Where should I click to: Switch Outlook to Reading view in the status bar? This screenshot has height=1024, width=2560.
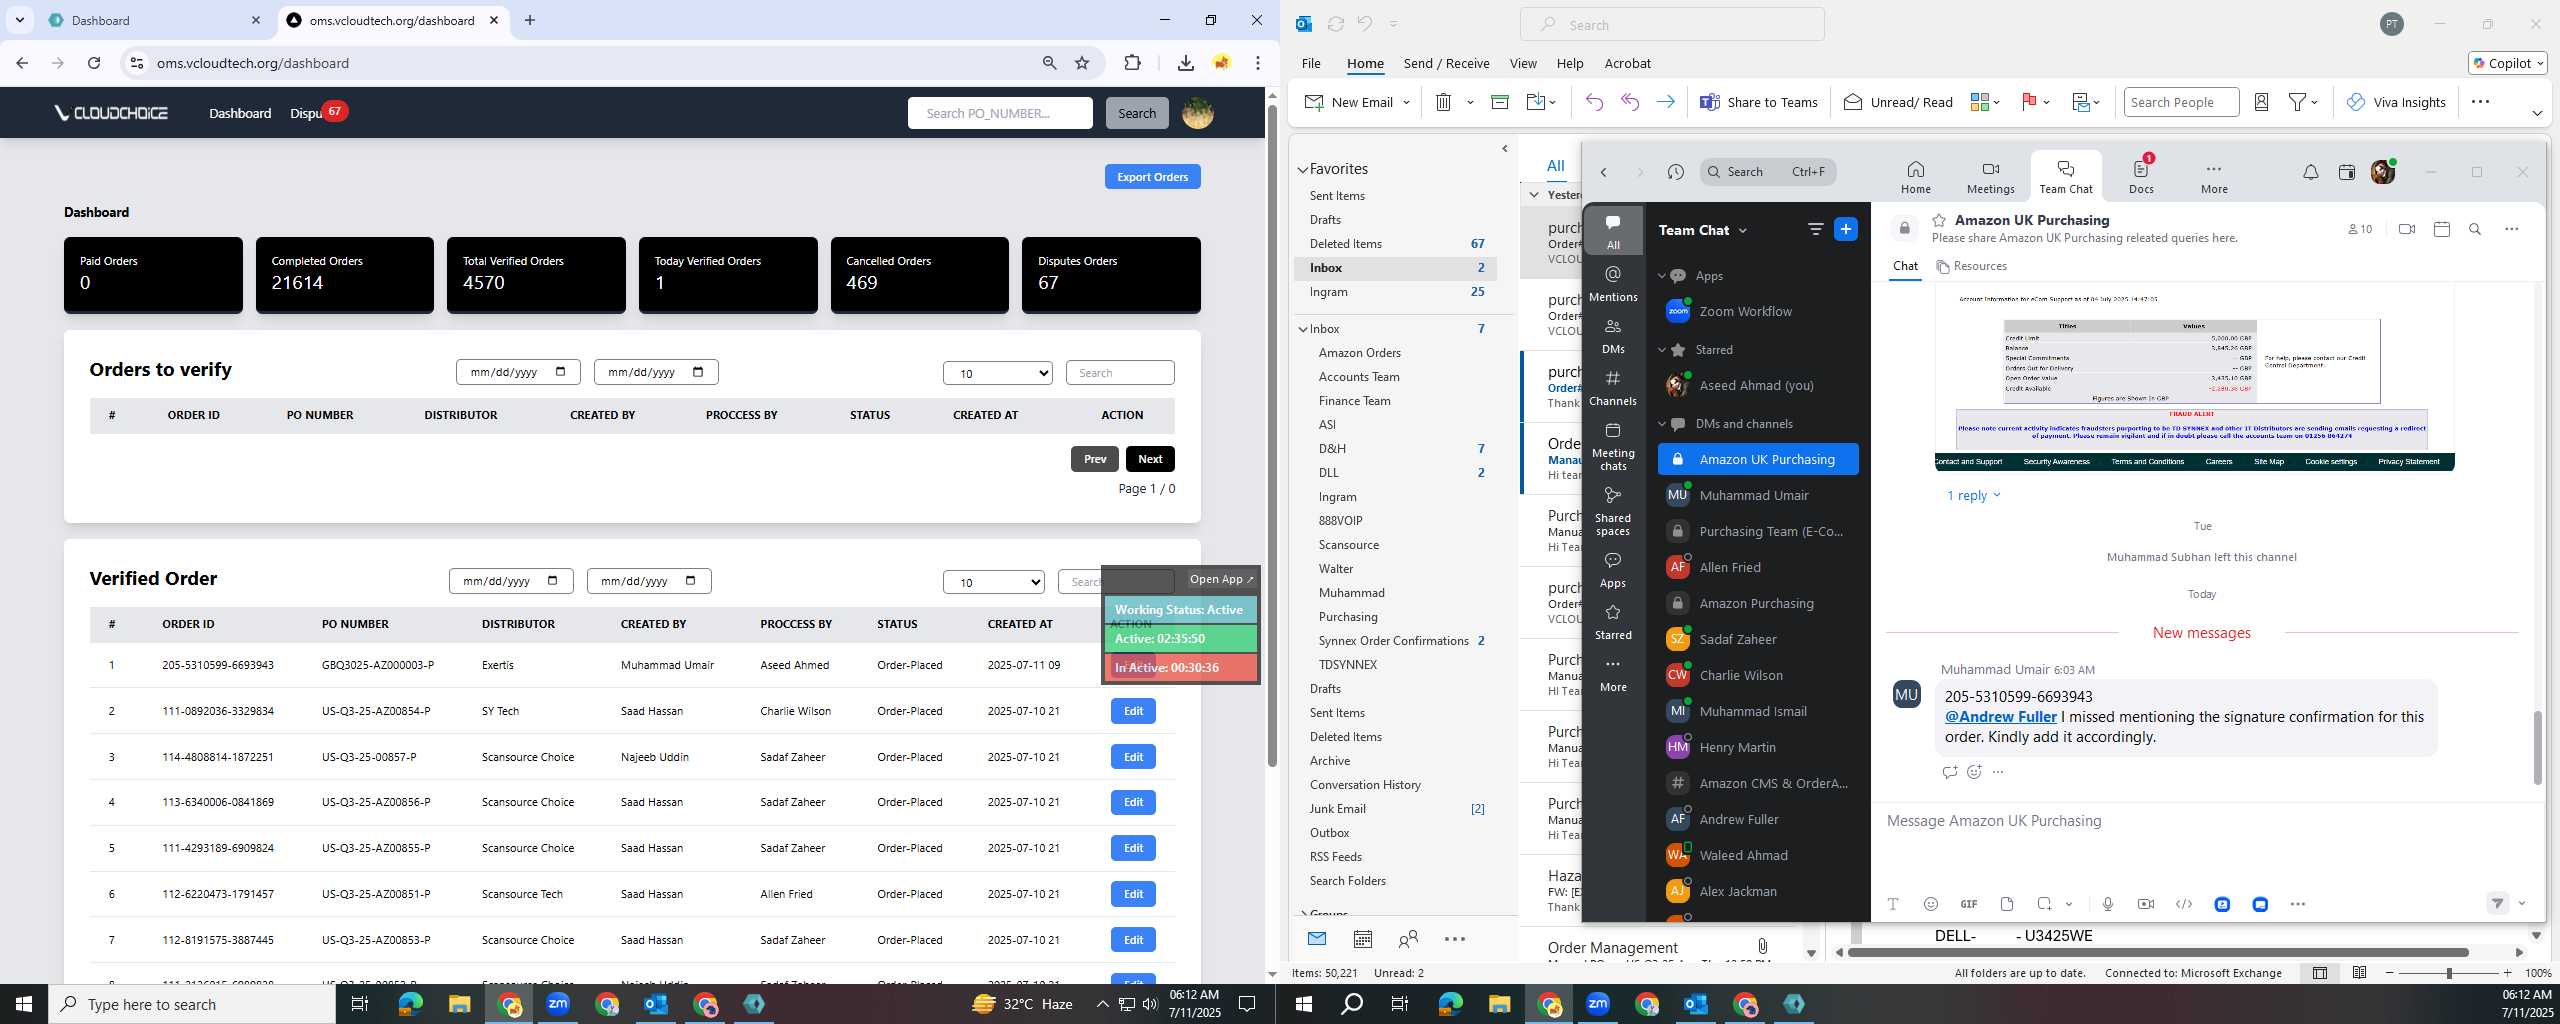(x=2359, y=973)
